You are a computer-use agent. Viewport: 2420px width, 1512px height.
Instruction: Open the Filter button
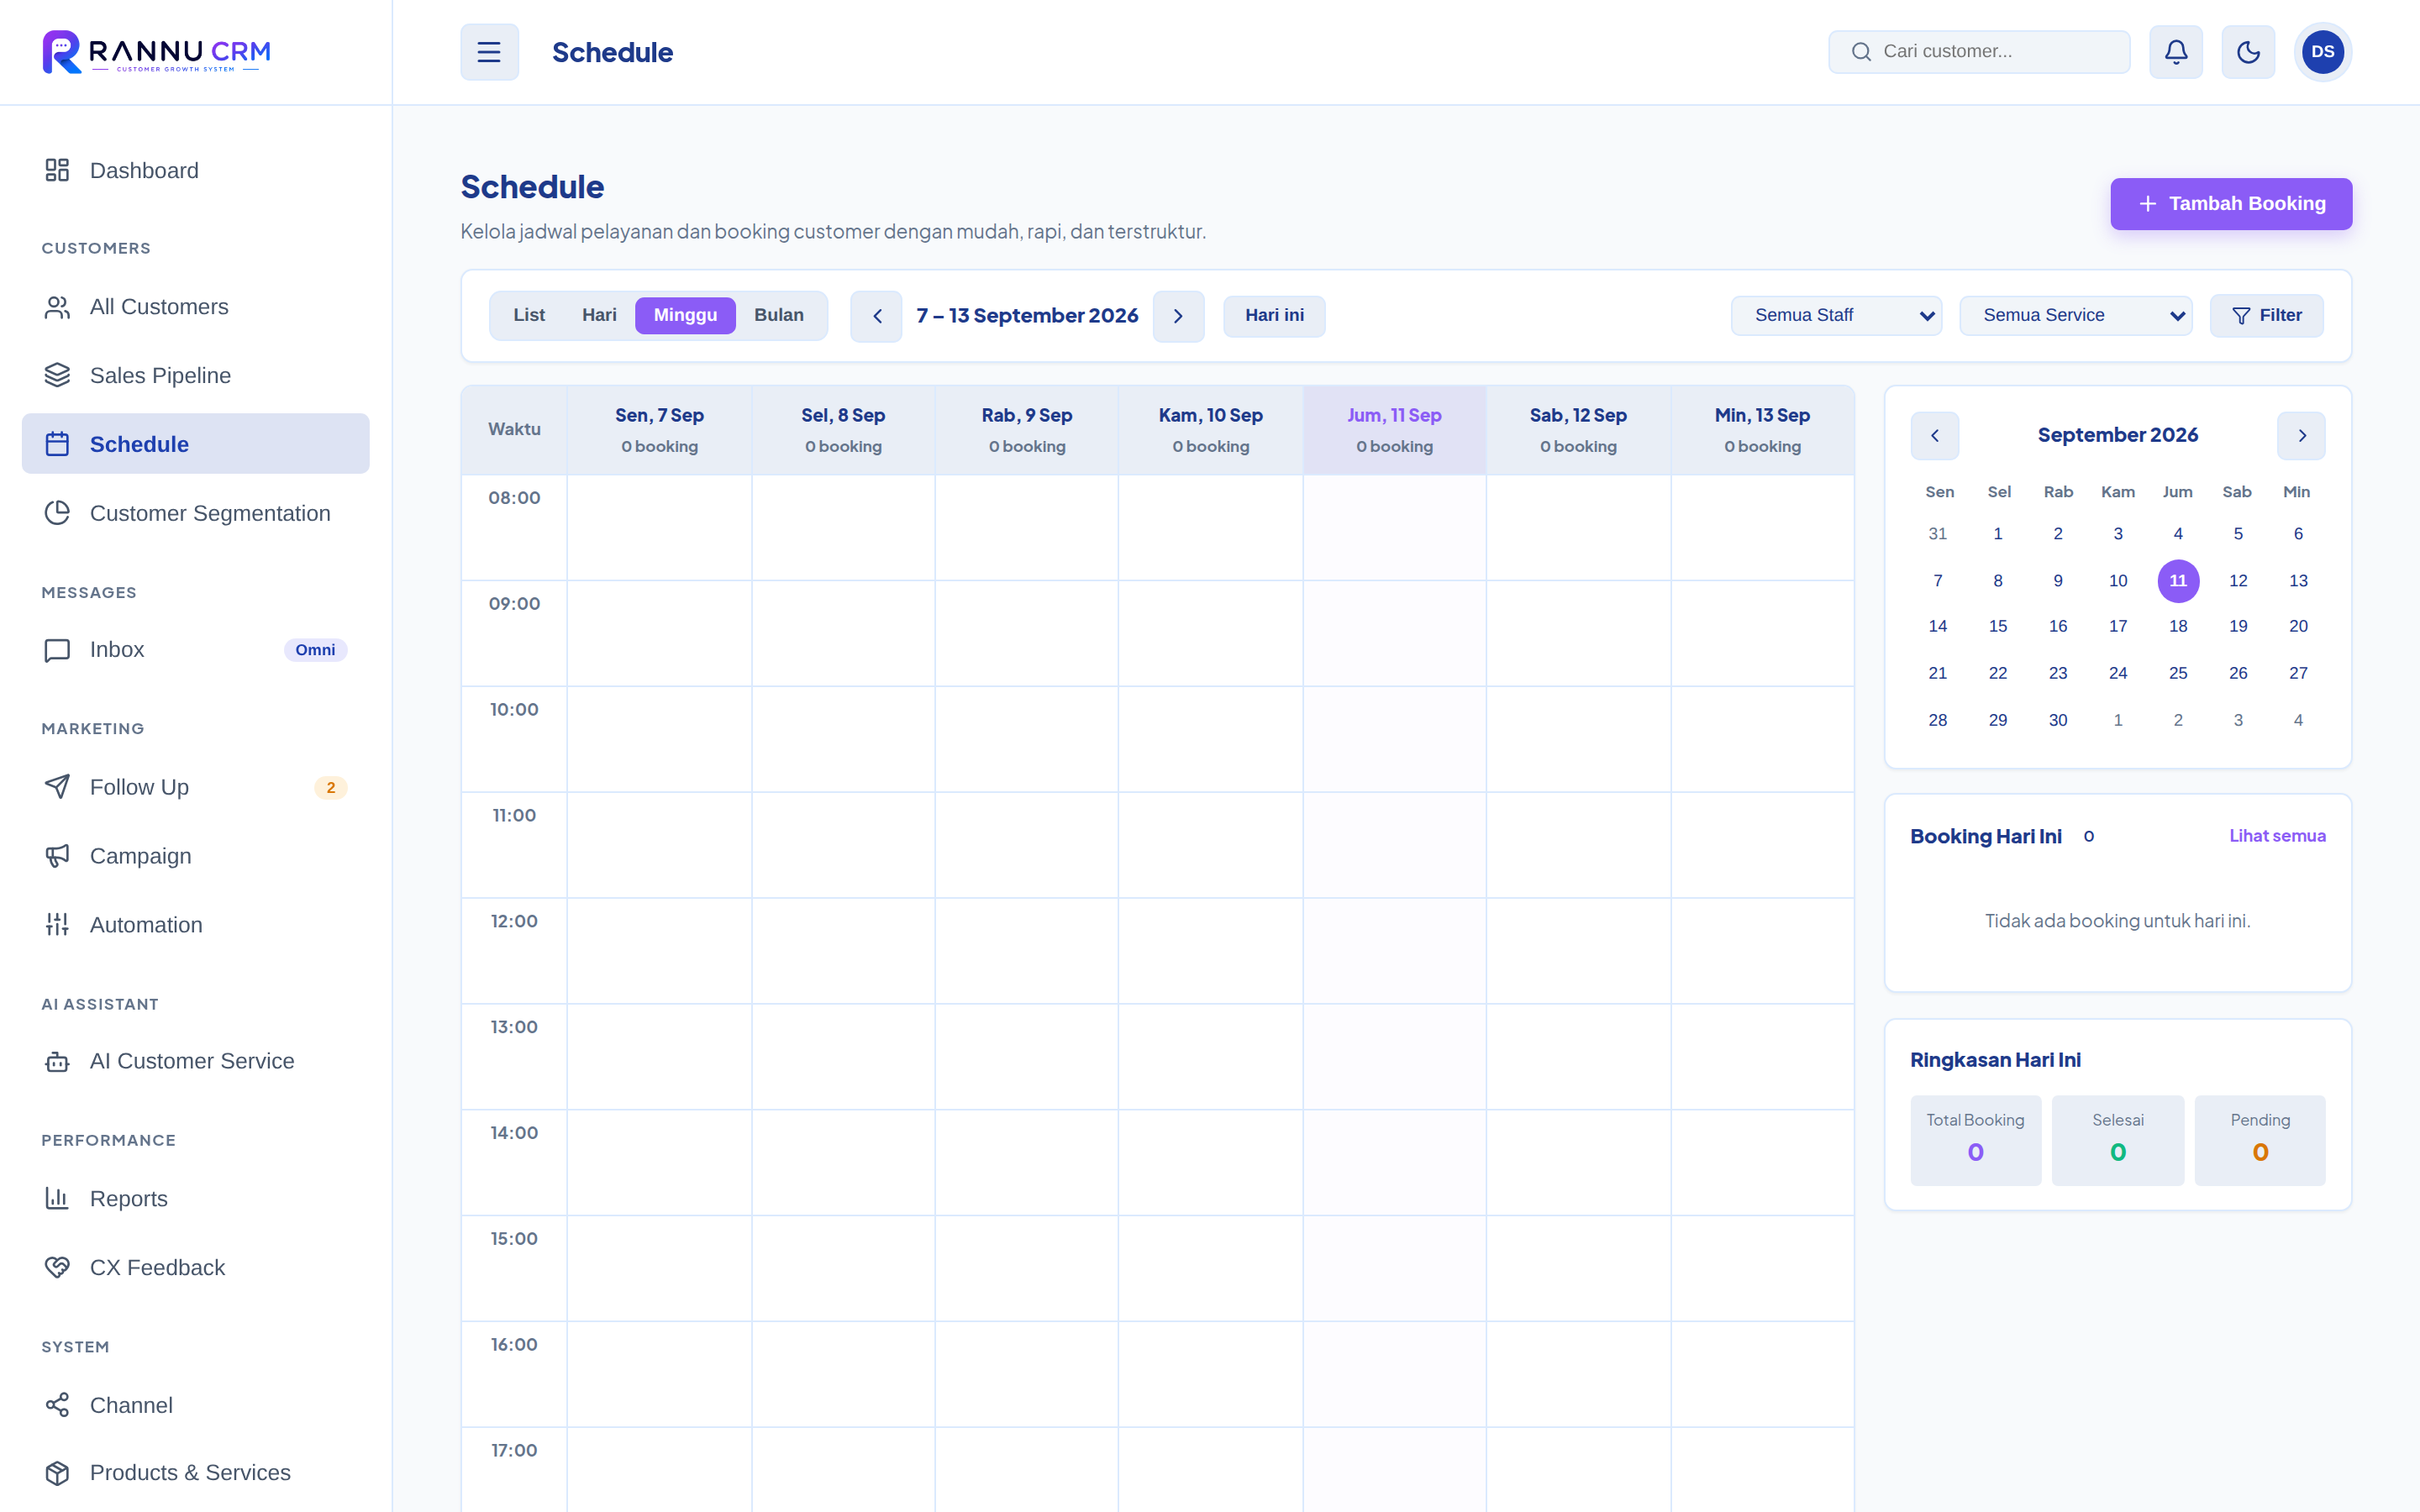click(x=2266, y=316)
